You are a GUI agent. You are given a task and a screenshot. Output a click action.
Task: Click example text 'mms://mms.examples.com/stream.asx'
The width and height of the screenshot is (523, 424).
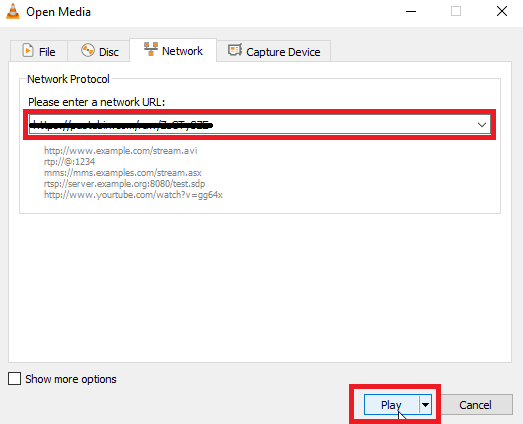122,173
